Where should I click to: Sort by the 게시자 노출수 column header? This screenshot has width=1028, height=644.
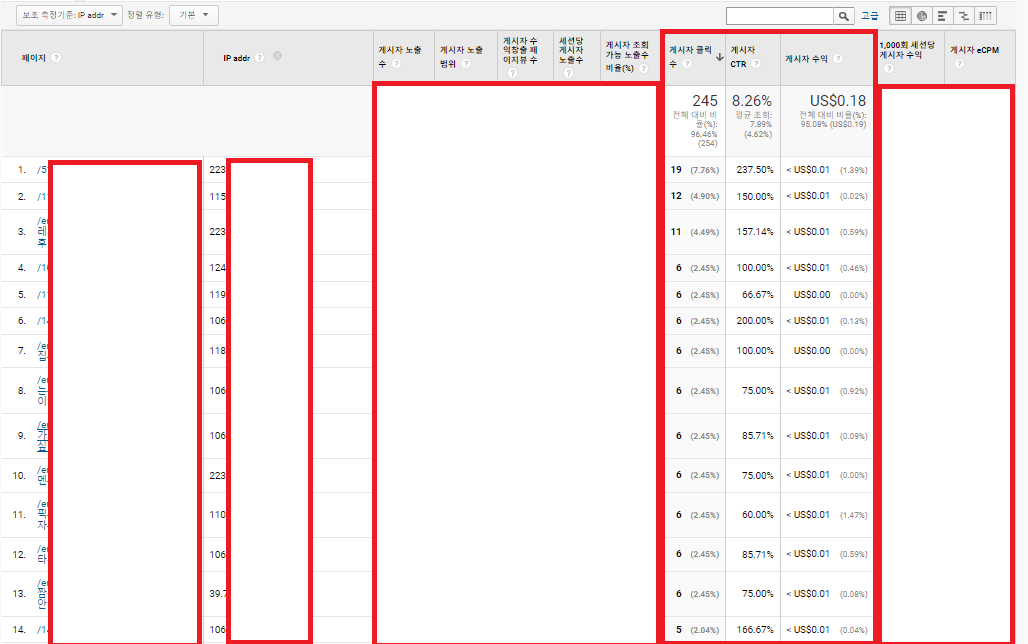(399, 57)
